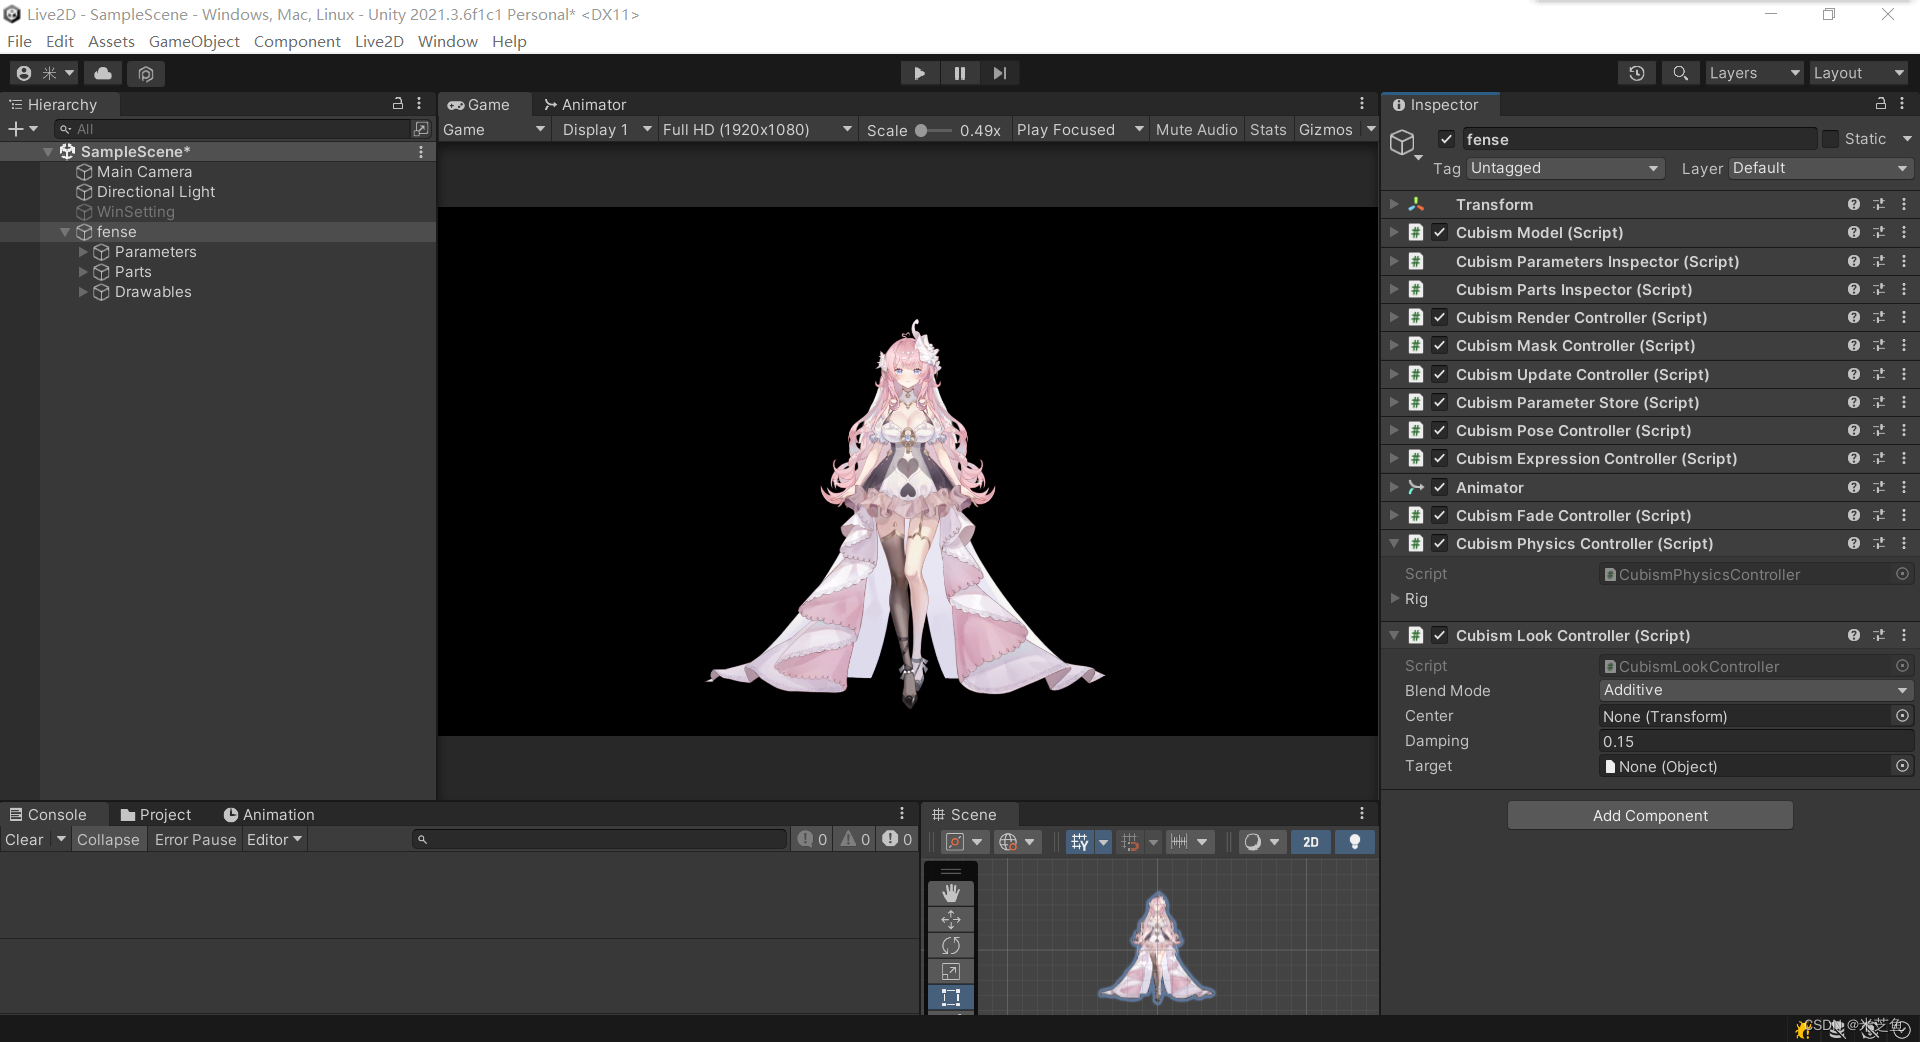This screenshot has width=1920, height=1042.
Task: Click the Scene global/local rotation globe icon
Action: pyautogui.click(x=1008, y=842)
